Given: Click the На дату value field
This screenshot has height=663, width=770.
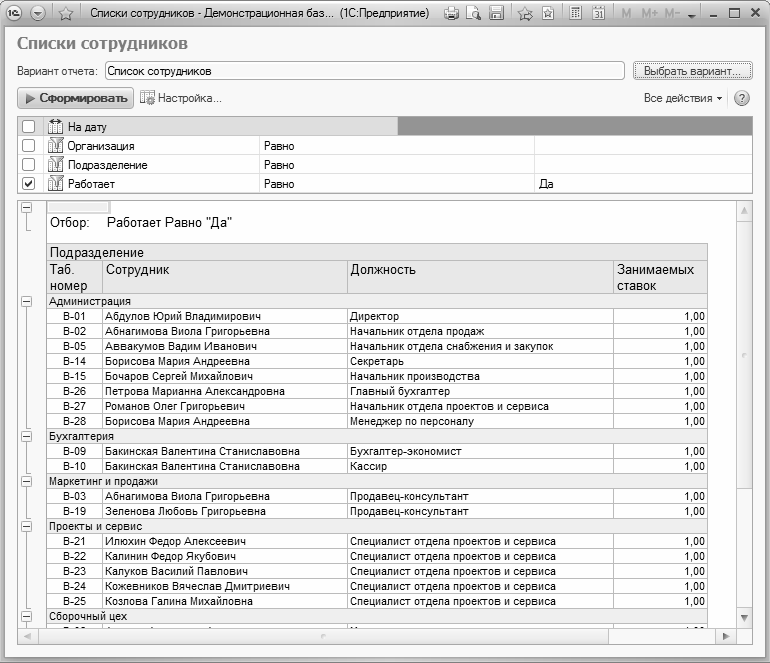Looking at the screenshot, I should point(575,127).
